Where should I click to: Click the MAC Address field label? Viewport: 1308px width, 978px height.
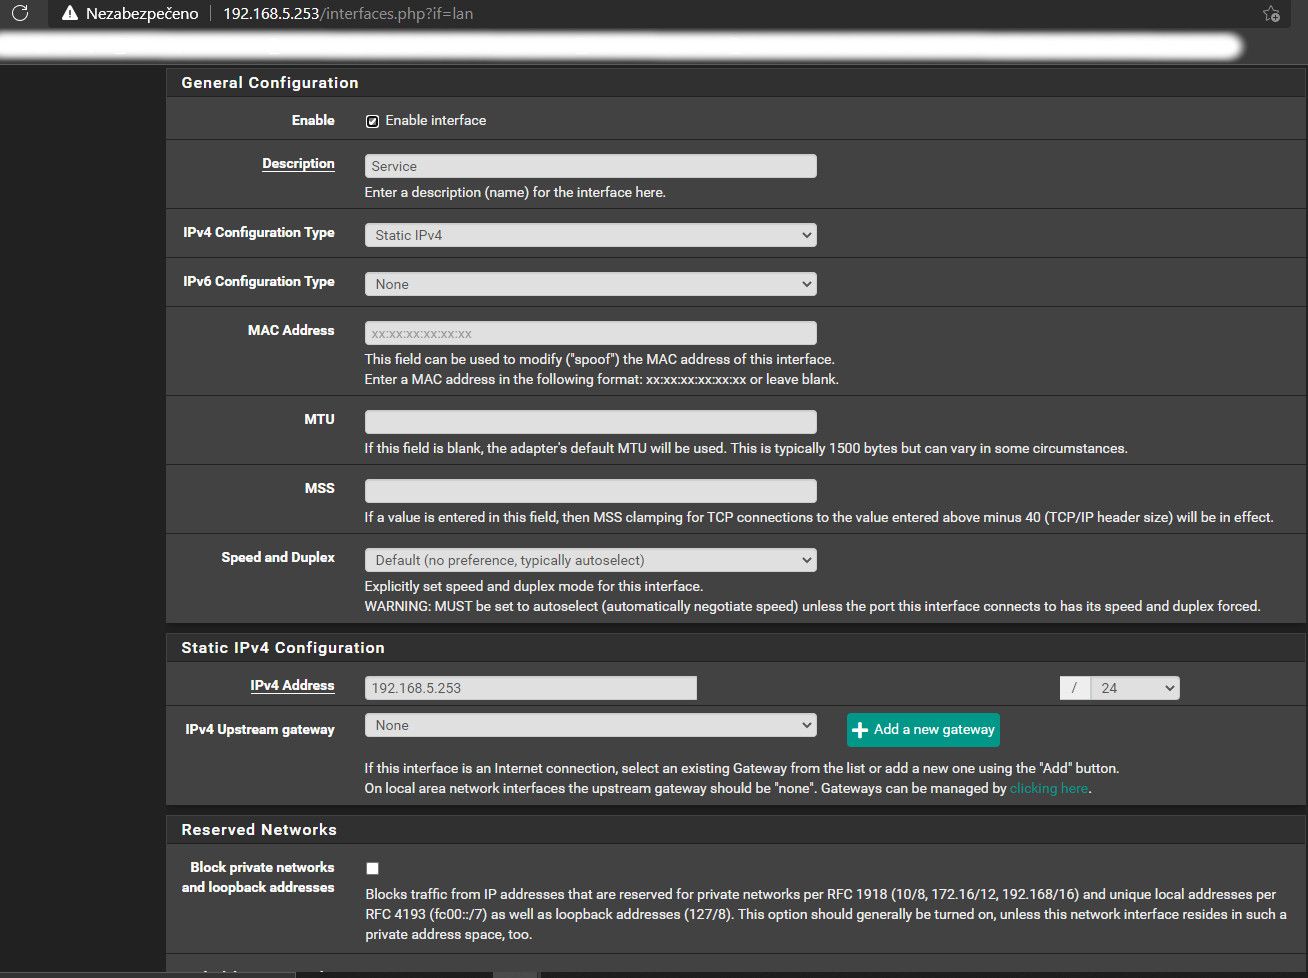pyautogui.click(x=291, y=331)
